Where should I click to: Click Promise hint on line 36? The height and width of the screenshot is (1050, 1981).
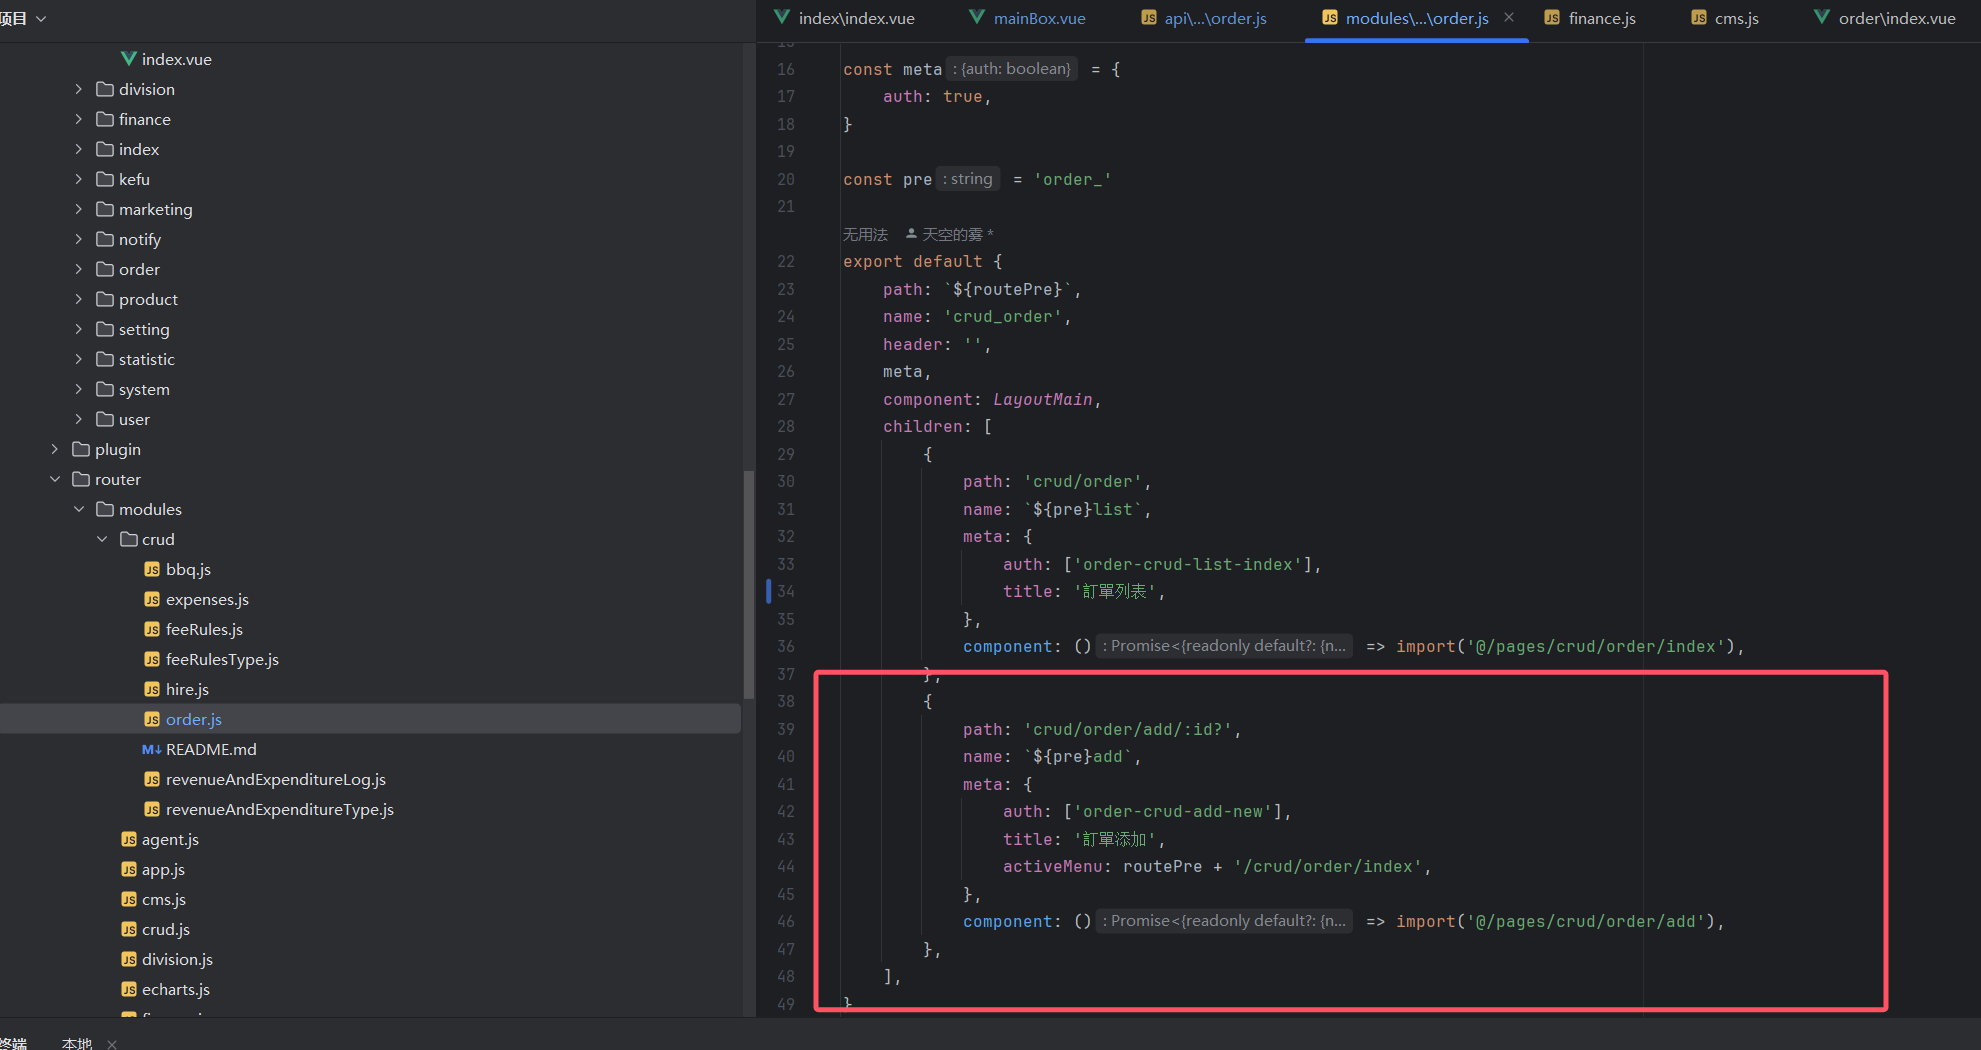click(1225, 646)
